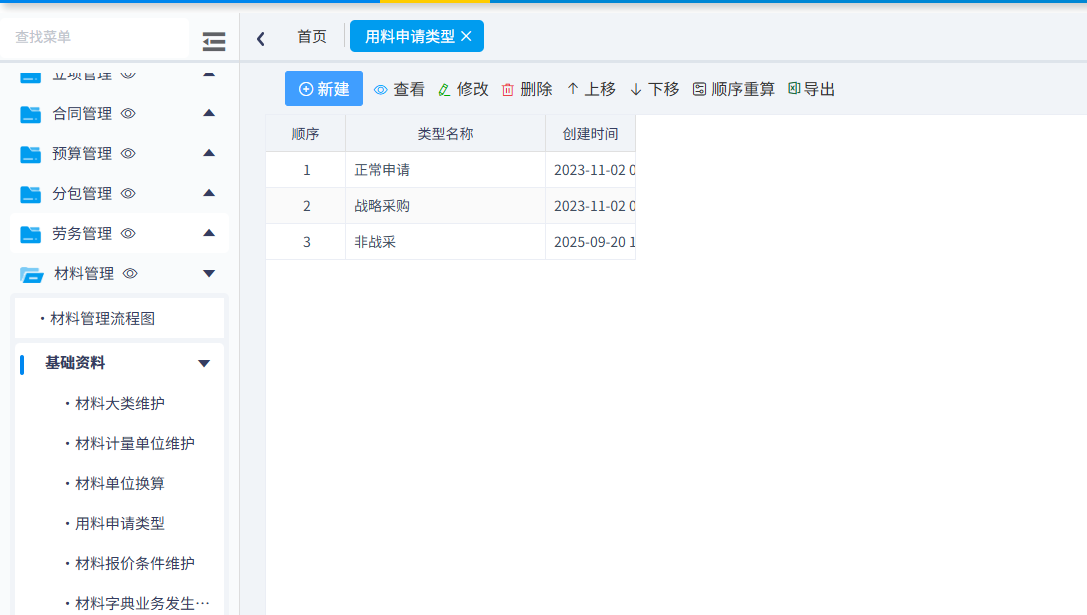Click the 预算管理 folder icon

point(31,154)
